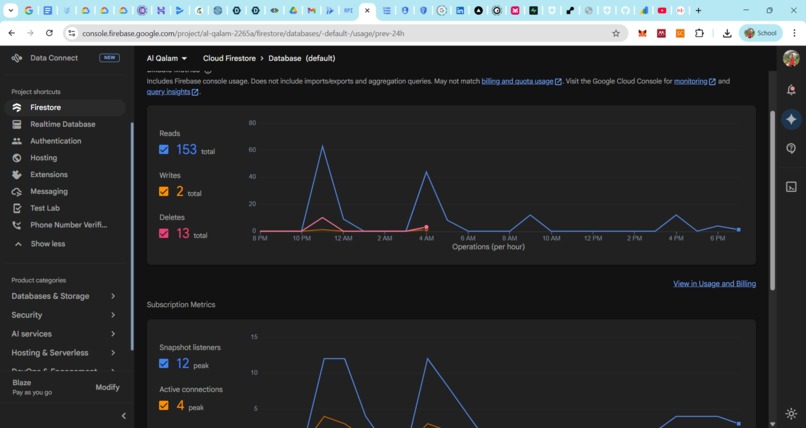Modify the Blaze billing plan
Screen dimensions: 806x428
(107, 387)
